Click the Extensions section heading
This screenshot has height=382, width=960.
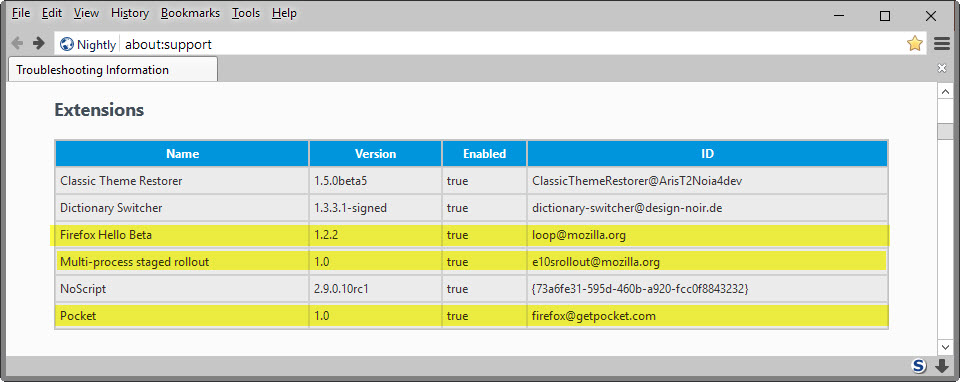[x=99, y=110]
